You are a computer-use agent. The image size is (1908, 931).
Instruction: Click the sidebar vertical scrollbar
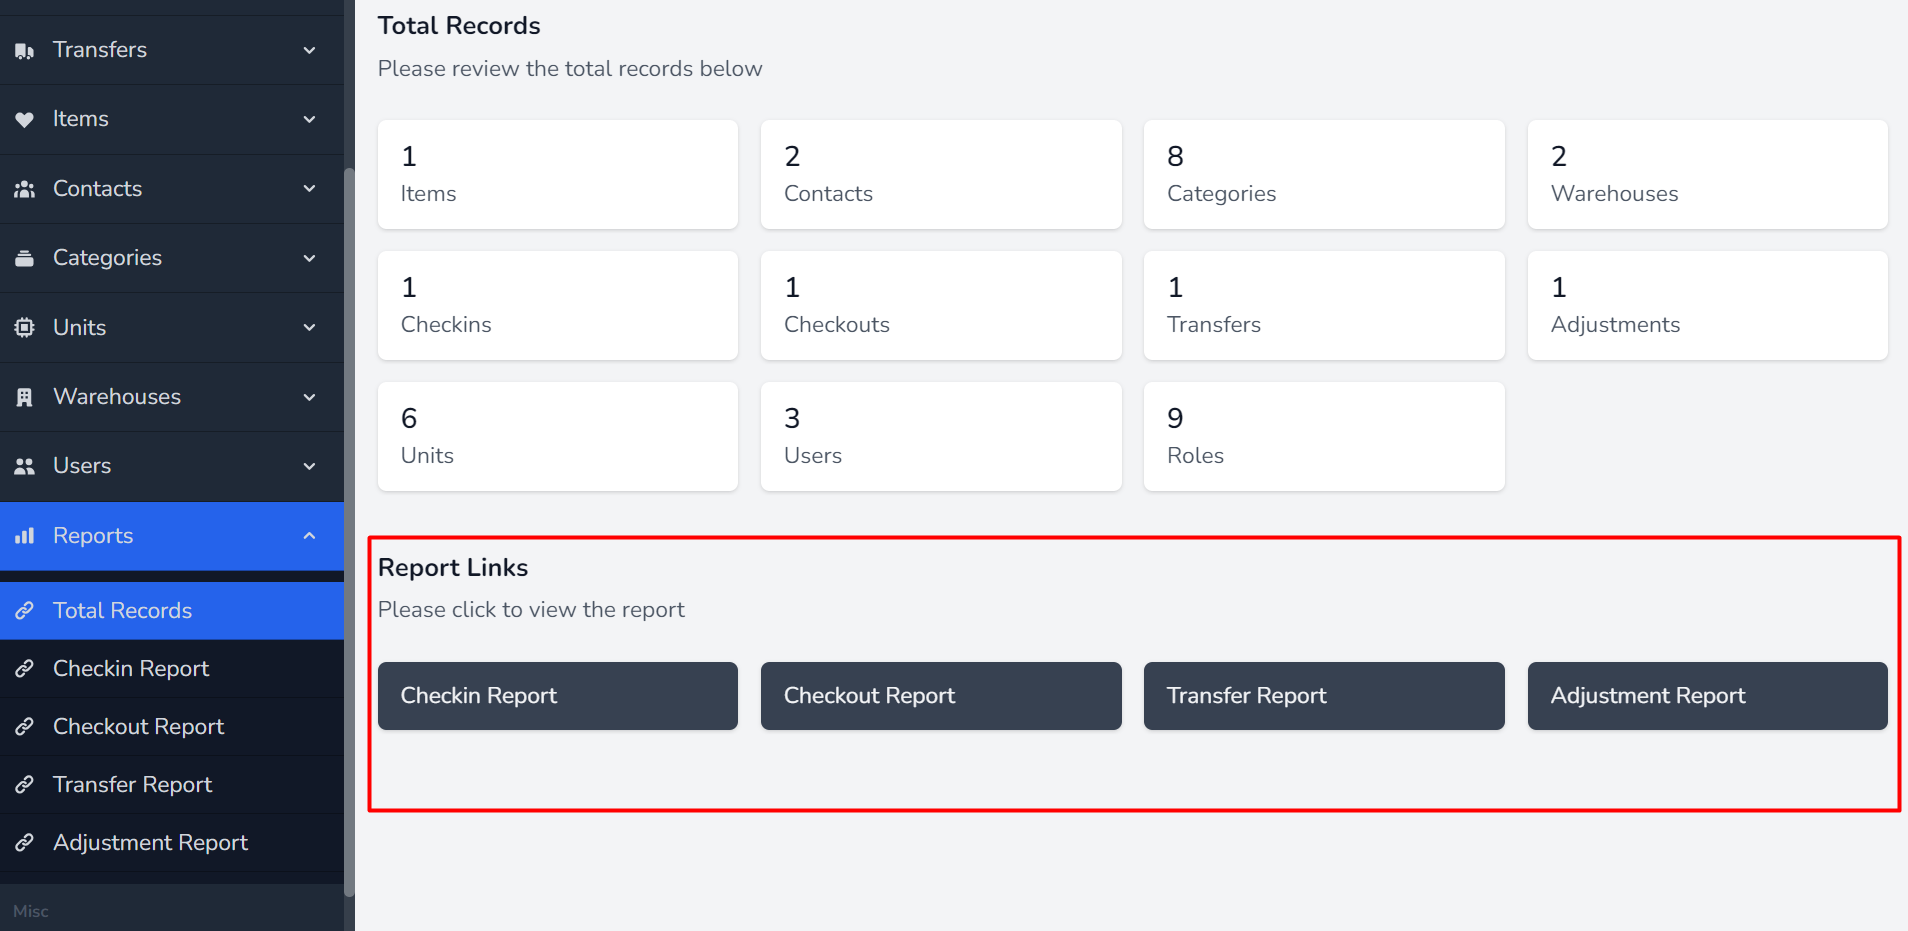tap(349, 530)
